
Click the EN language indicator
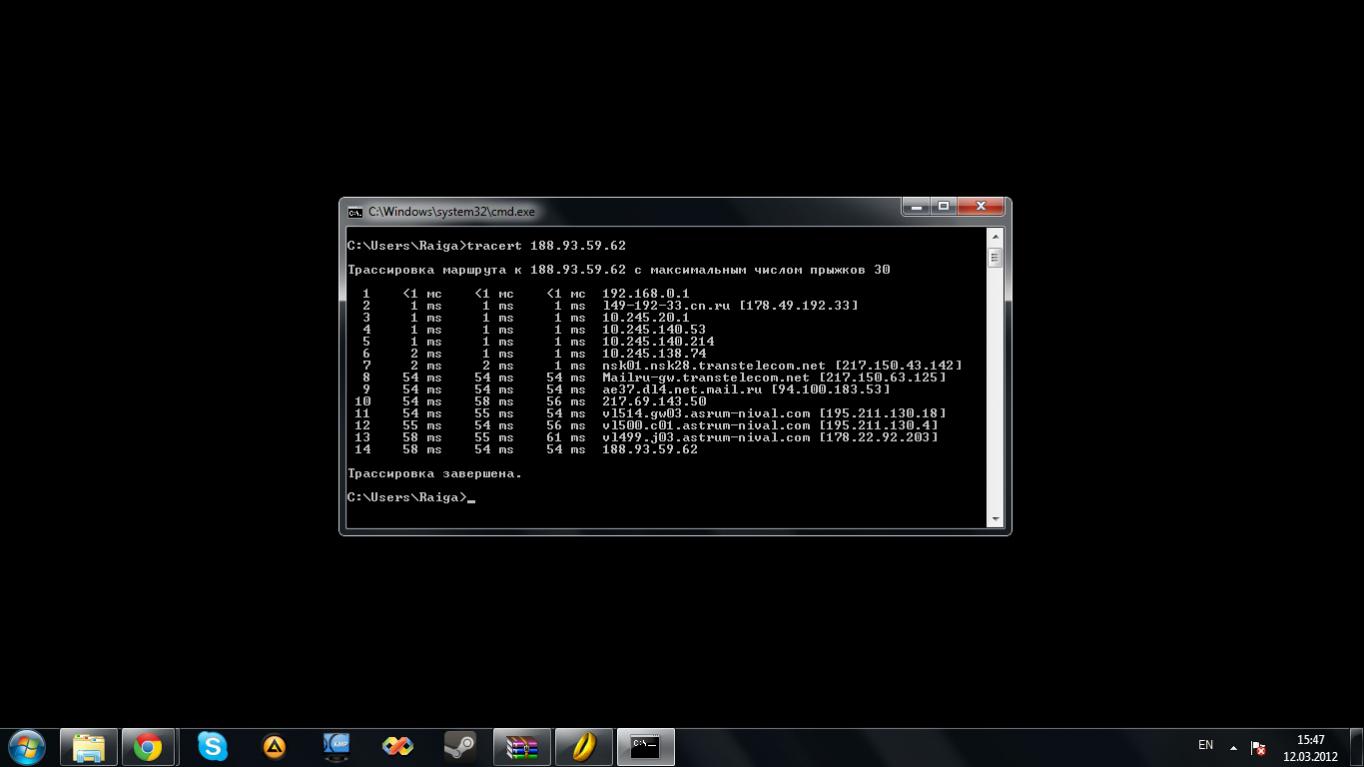[x=1205, y=745]
